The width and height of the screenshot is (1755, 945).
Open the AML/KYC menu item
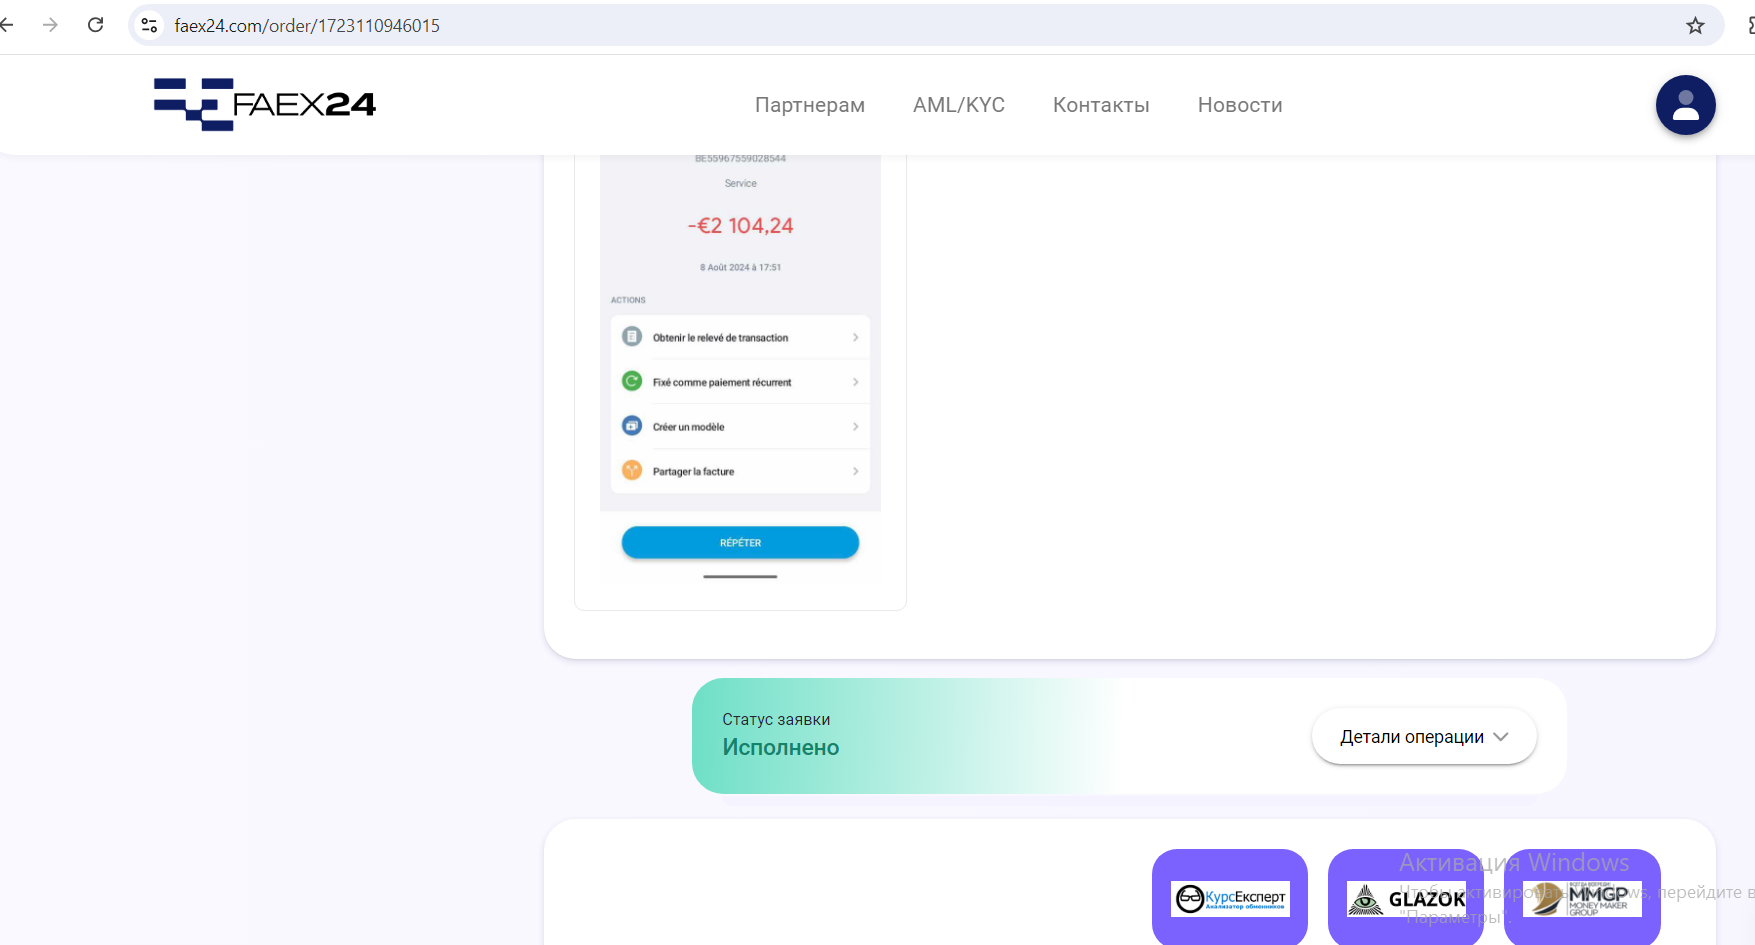click(958, 105)
